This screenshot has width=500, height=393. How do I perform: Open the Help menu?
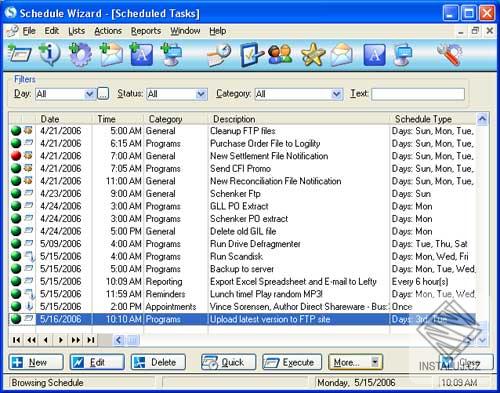pyautogui.click(x=217, y=31)
